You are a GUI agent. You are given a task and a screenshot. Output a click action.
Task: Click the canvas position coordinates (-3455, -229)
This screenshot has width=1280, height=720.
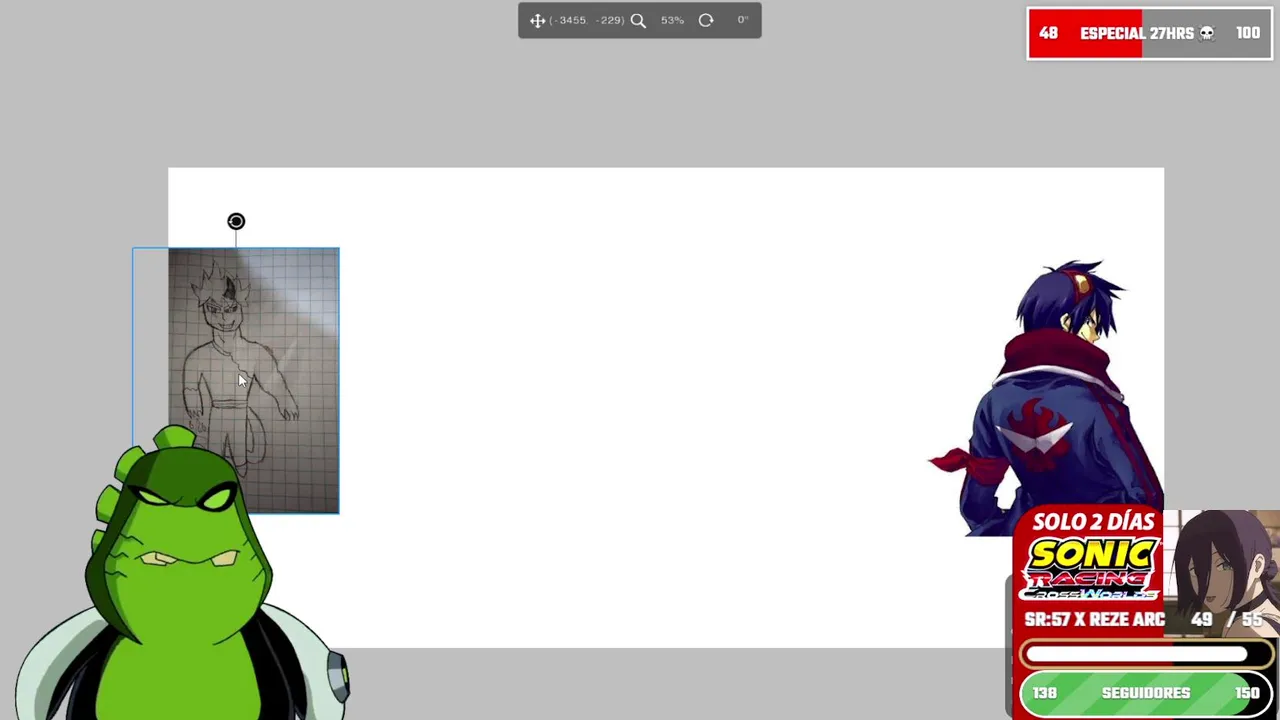click(587, 20)
